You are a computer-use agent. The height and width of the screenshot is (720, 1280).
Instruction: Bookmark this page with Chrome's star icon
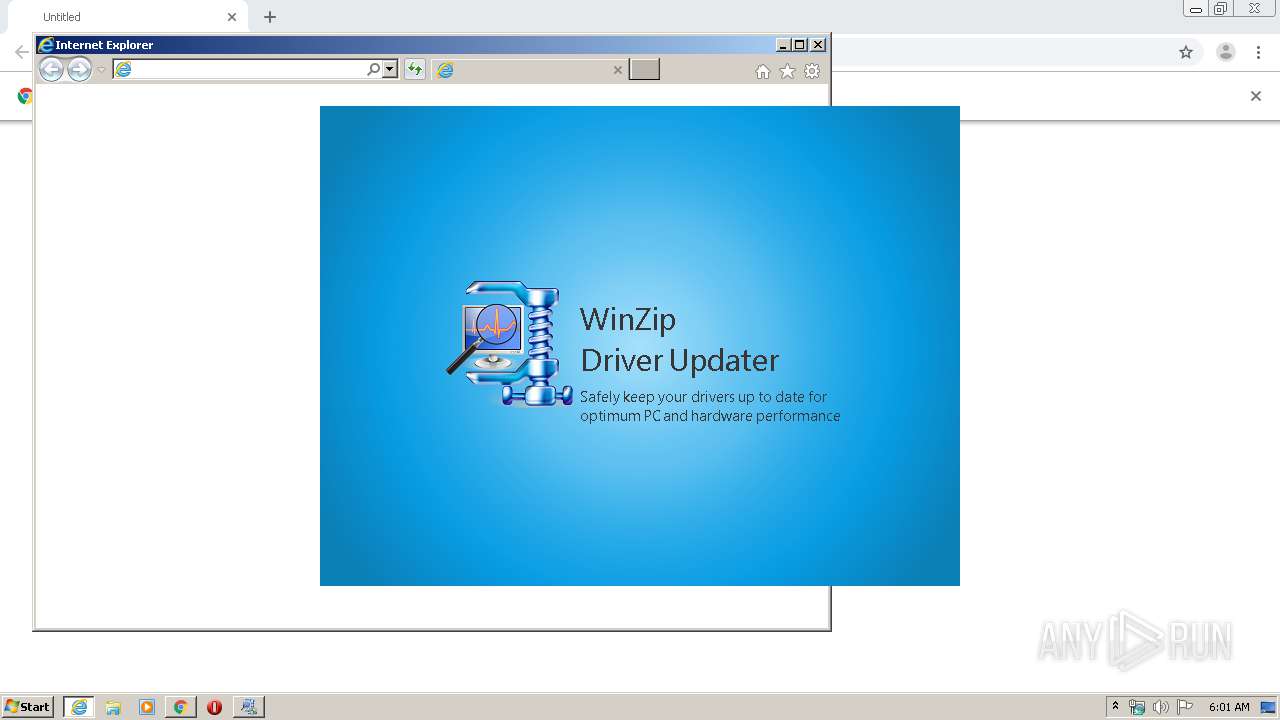tap(1186, 52)
